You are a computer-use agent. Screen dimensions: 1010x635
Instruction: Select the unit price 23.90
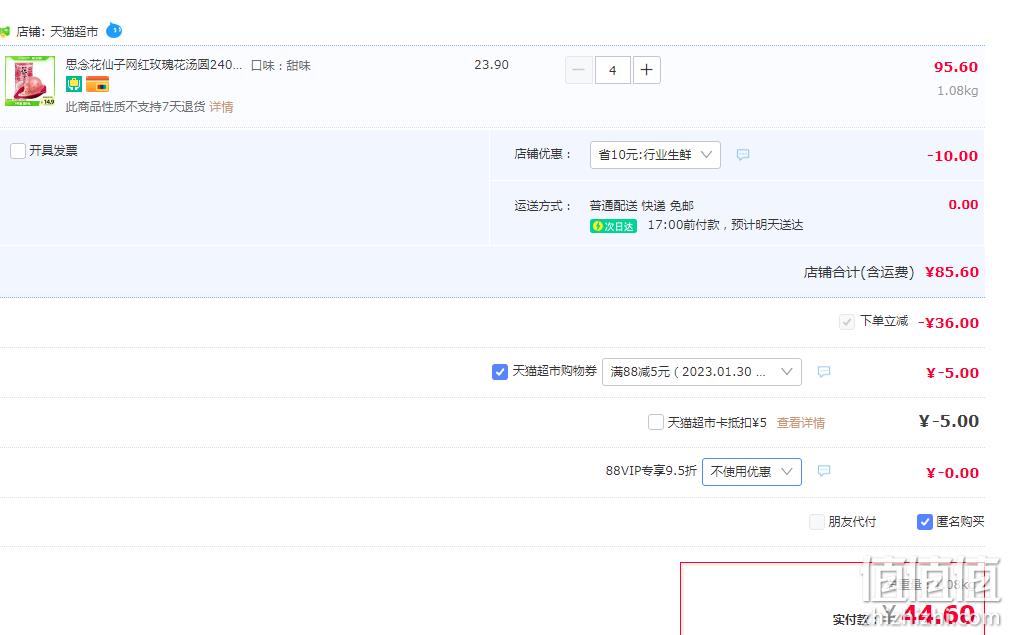click(491, 65)
